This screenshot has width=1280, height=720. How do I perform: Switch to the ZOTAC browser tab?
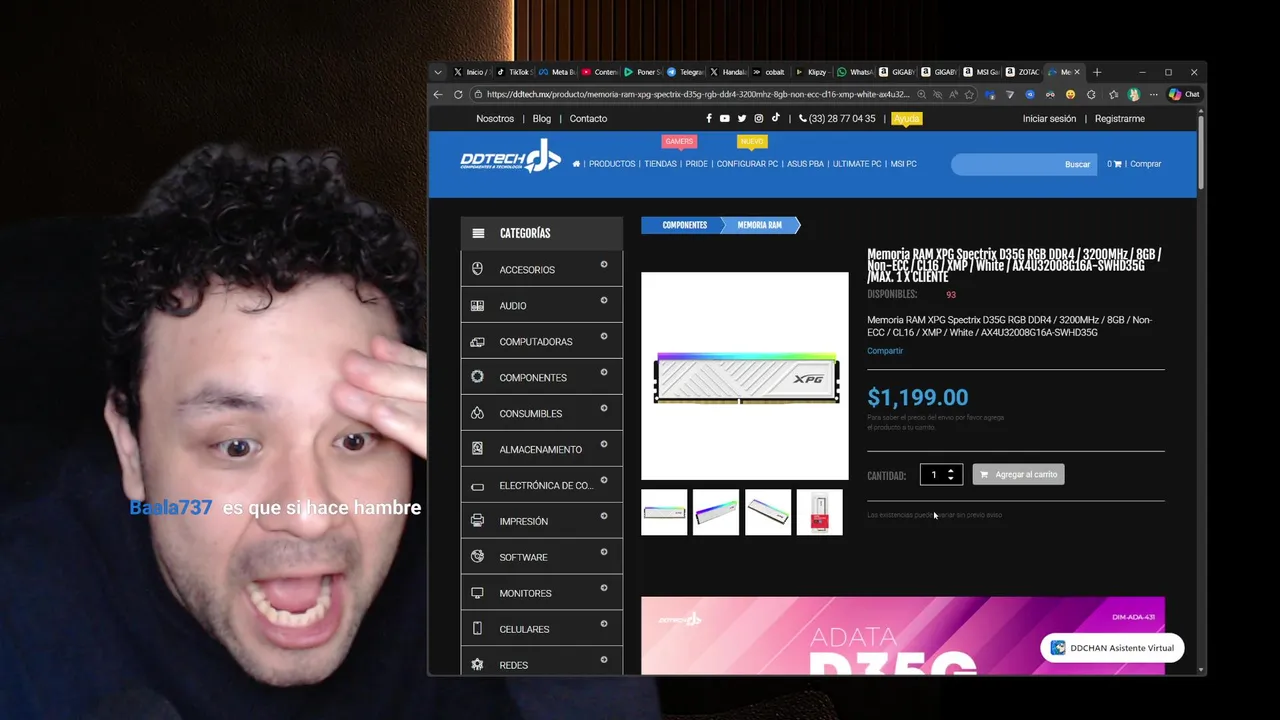[1023, 72]
